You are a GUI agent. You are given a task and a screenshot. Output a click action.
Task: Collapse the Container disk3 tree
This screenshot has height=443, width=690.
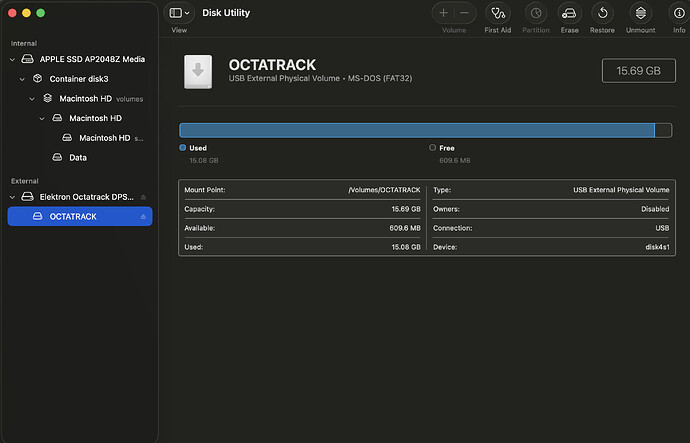click(22, 79)
